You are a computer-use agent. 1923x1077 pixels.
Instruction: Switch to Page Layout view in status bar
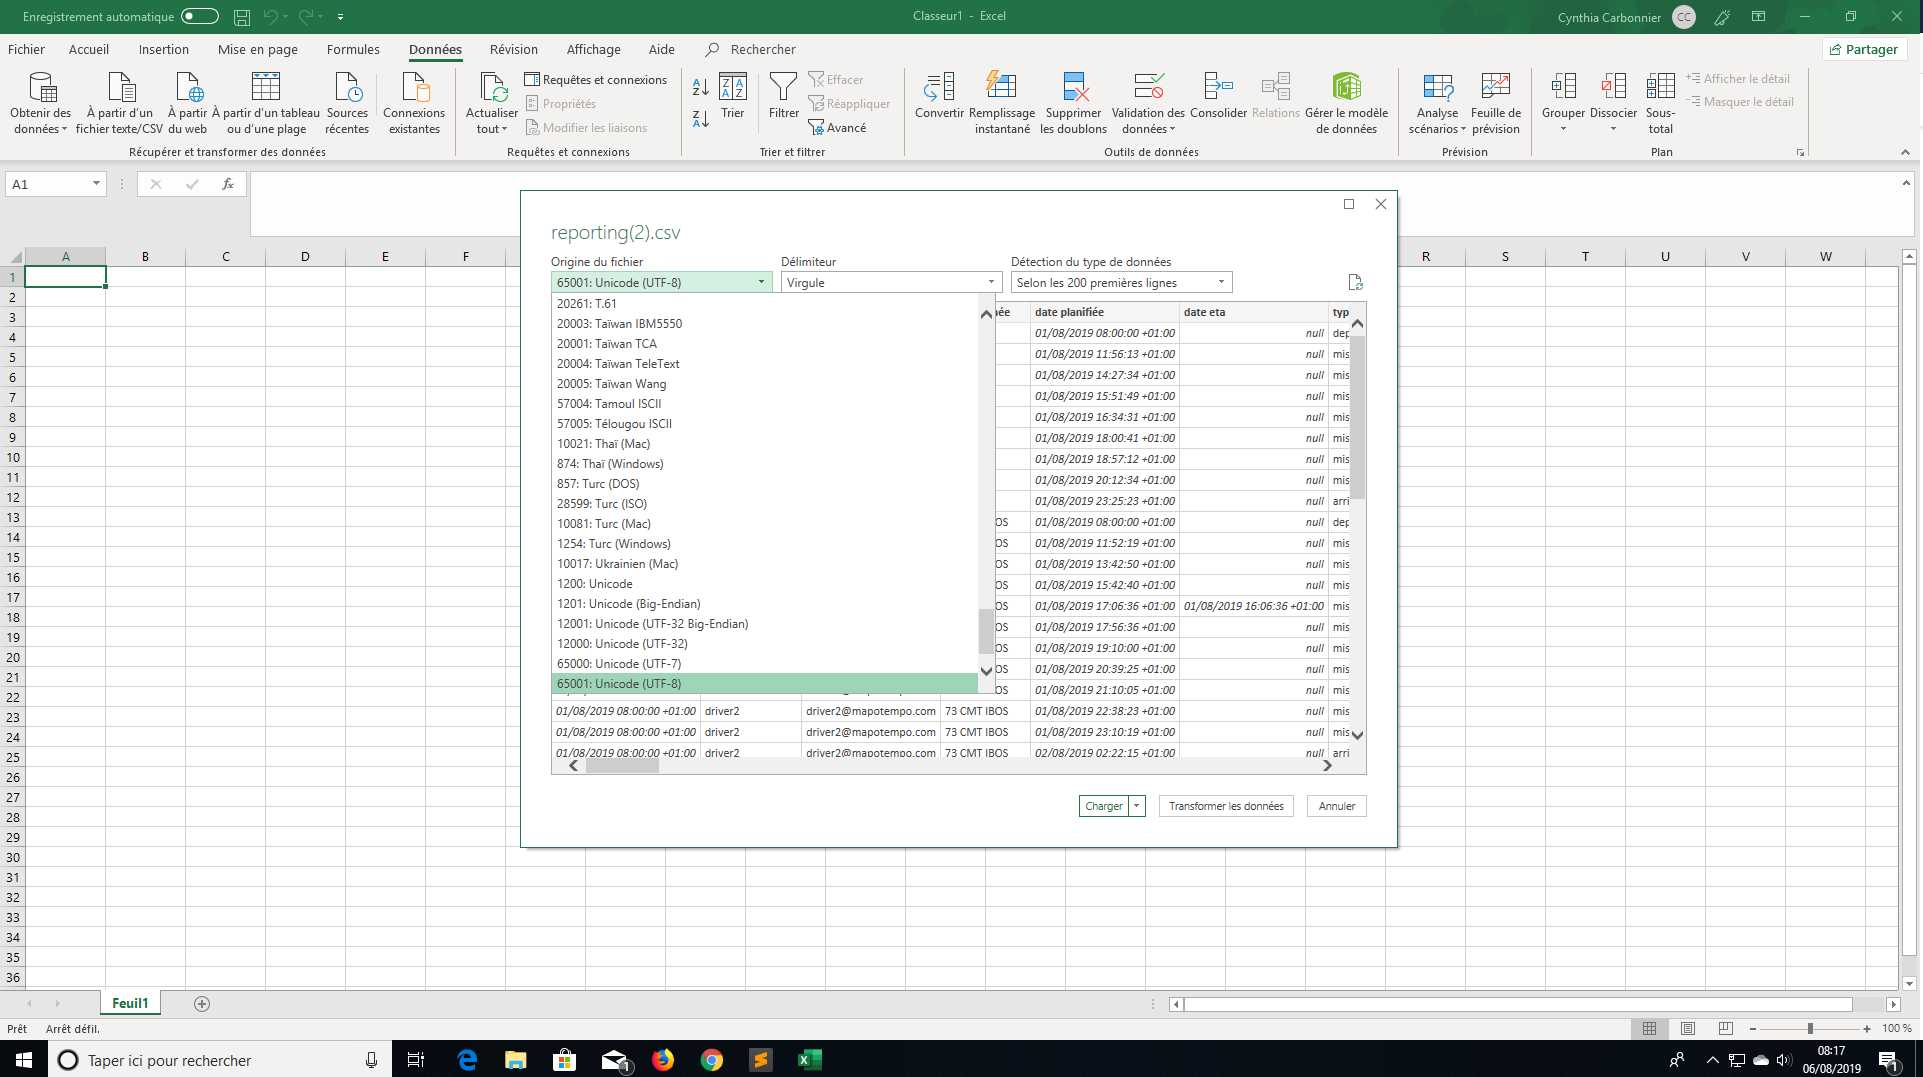1687,1028
